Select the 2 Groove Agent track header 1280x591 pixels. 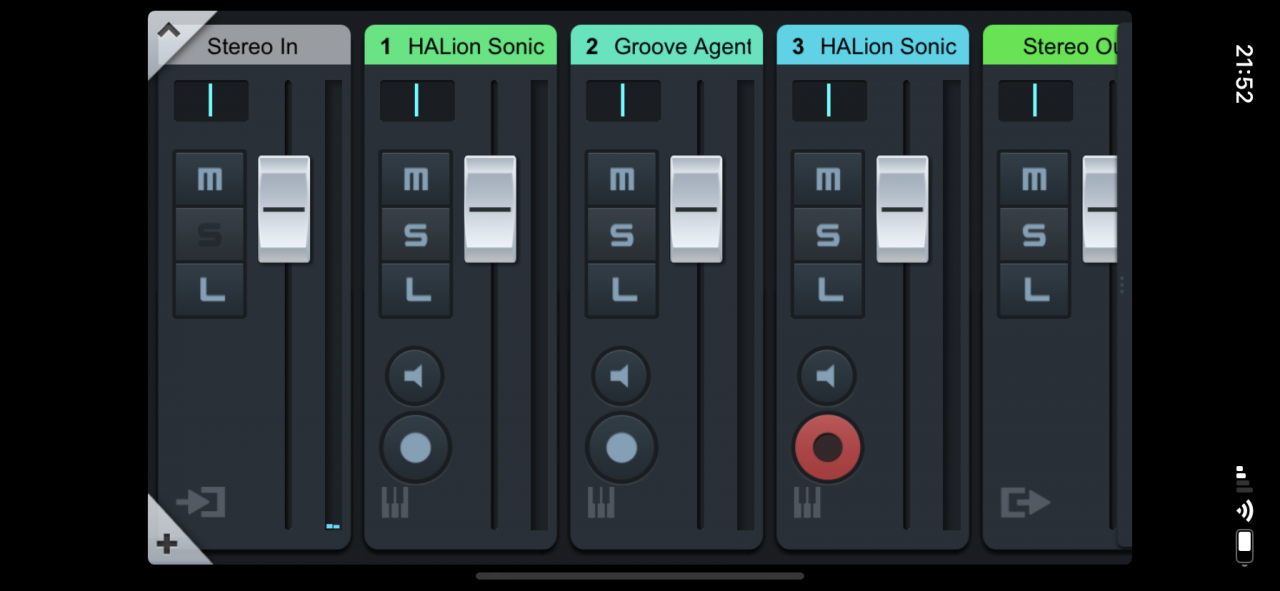pyautogui.click(x=666, y=46)
